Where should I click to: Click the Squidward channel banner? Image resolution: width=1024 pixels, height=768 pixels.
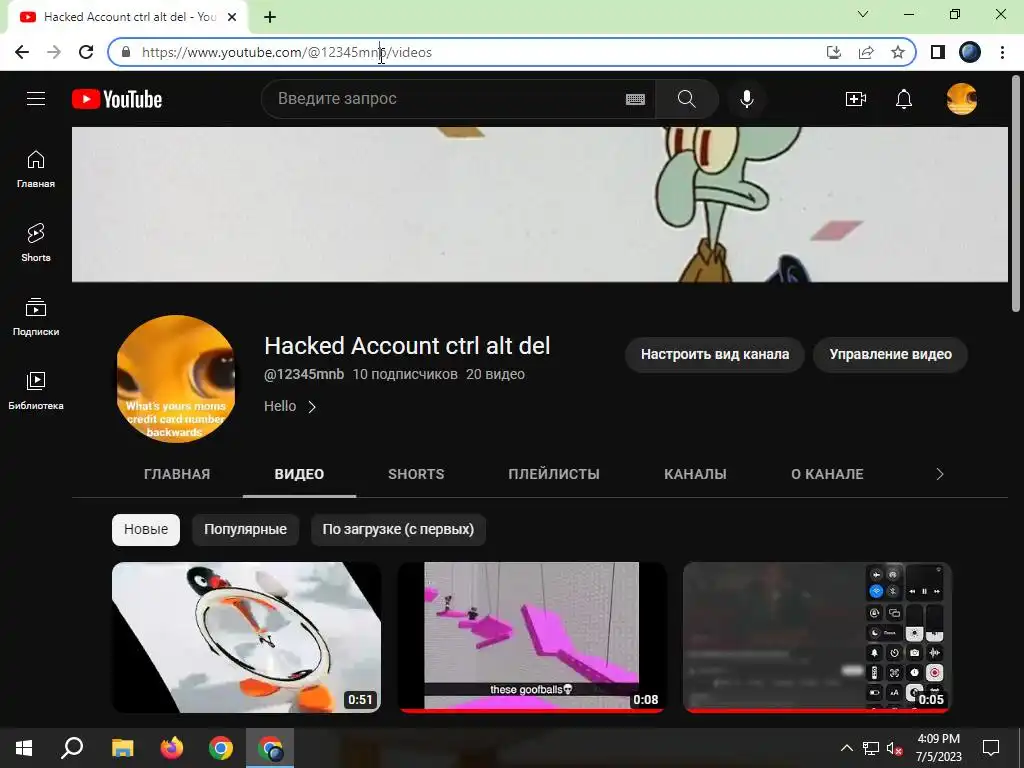pyautogui.click(x=539, y=204)
